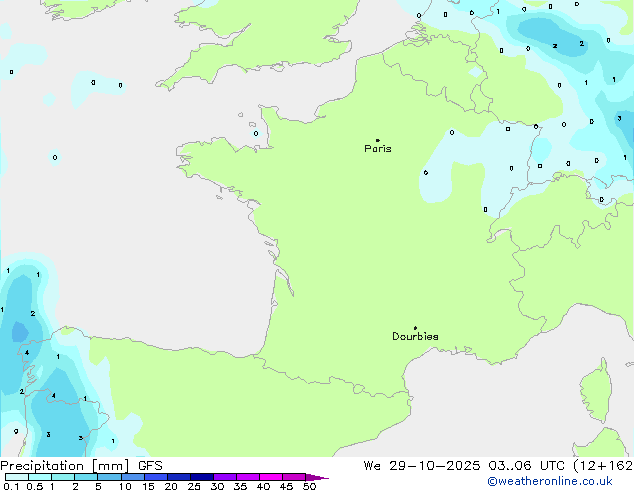This screenshot has height=490, width=634.
Task: Pick the legend swatch between 2 and 5
Action: coord(86,477)
